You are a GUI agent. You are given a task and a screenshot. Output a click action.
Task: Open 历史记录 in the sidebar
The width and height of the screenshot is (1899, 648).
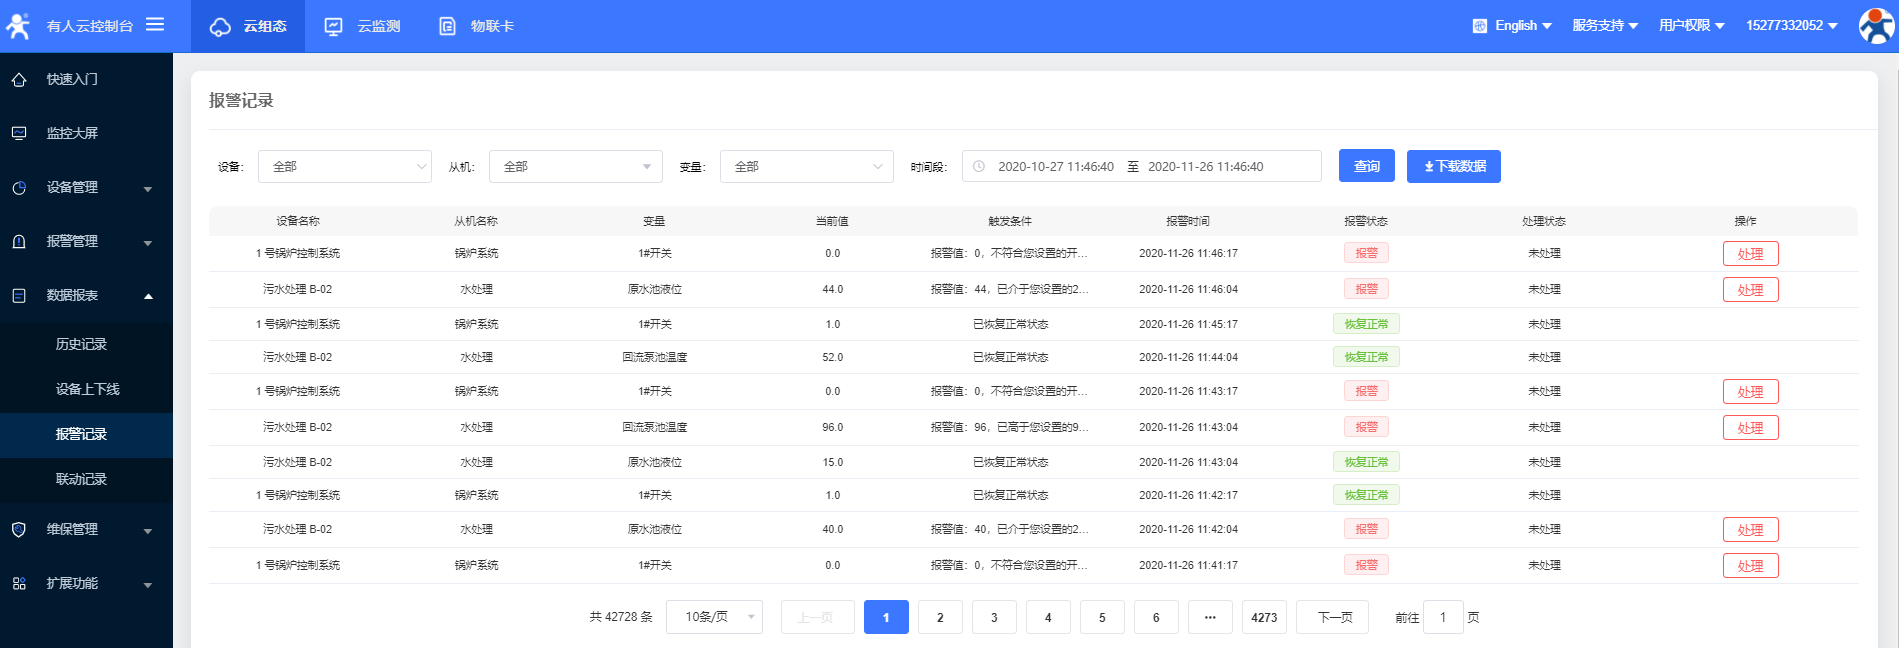pos(81,344)
